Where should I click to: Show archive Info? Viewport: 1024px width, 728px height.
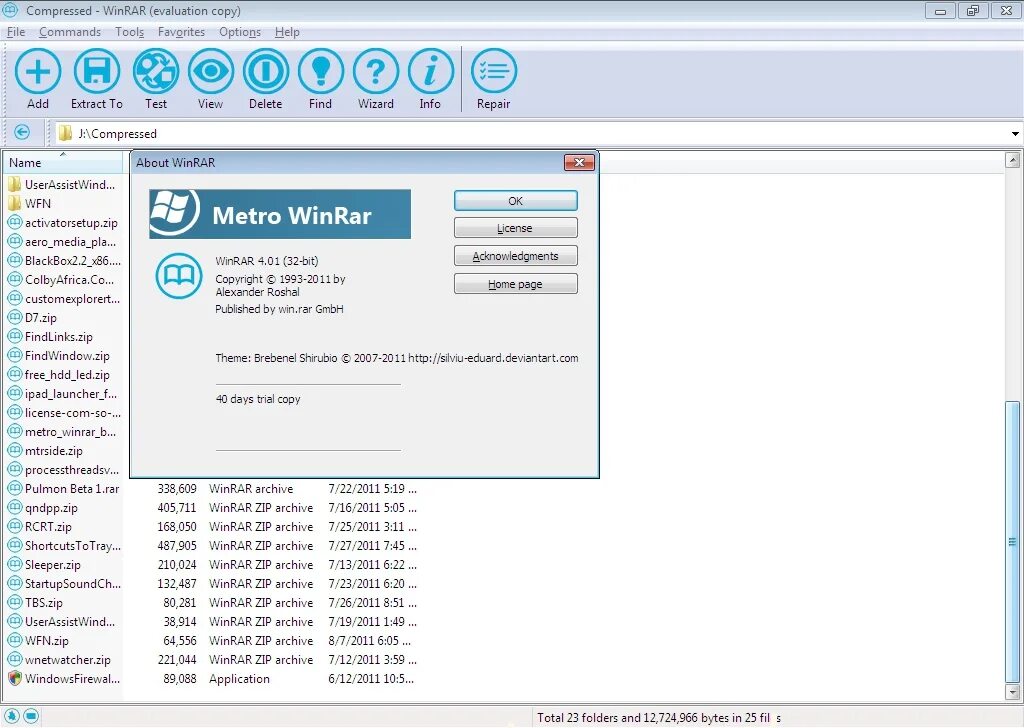click(x=430, y=71)
